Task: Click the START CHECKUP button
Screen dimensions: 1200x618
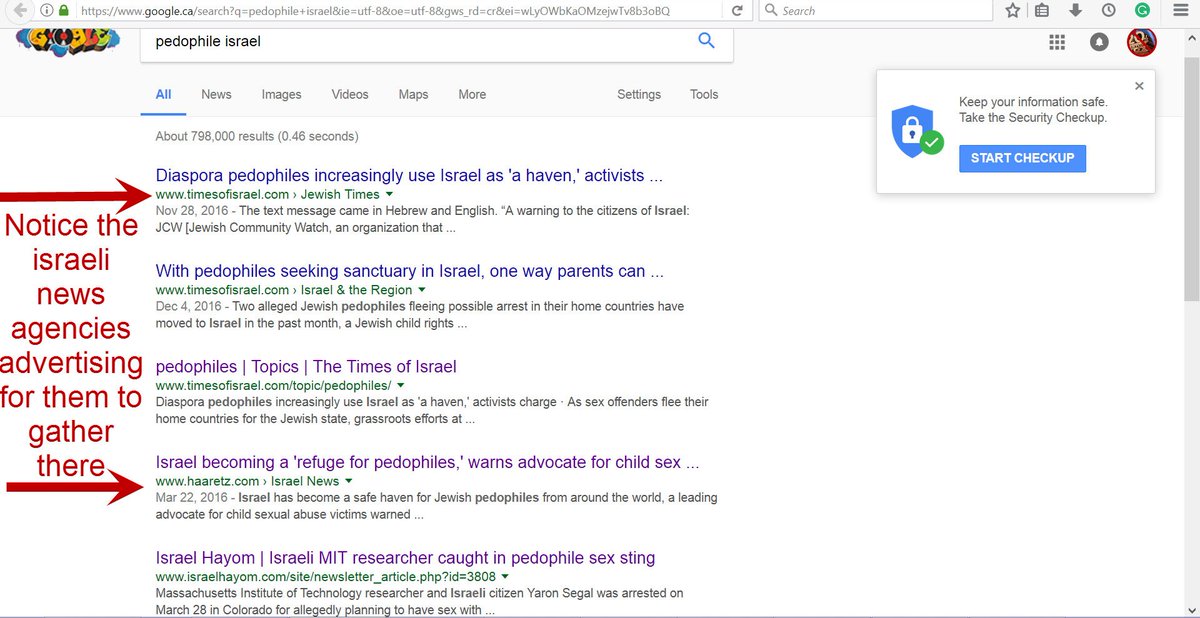Action: point(1022,158)
